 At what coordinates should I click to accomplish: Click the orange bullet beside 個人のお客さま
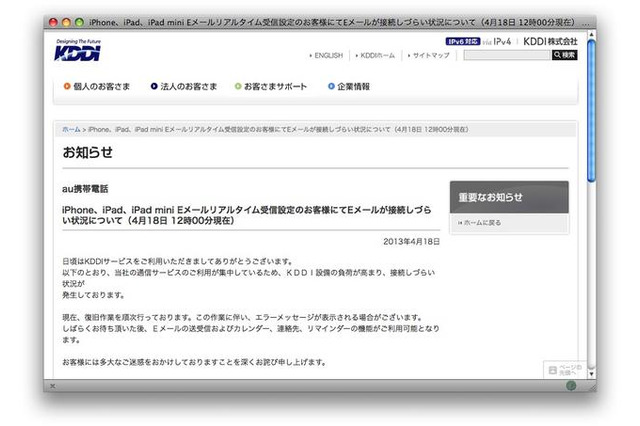(x=67, y=86)
